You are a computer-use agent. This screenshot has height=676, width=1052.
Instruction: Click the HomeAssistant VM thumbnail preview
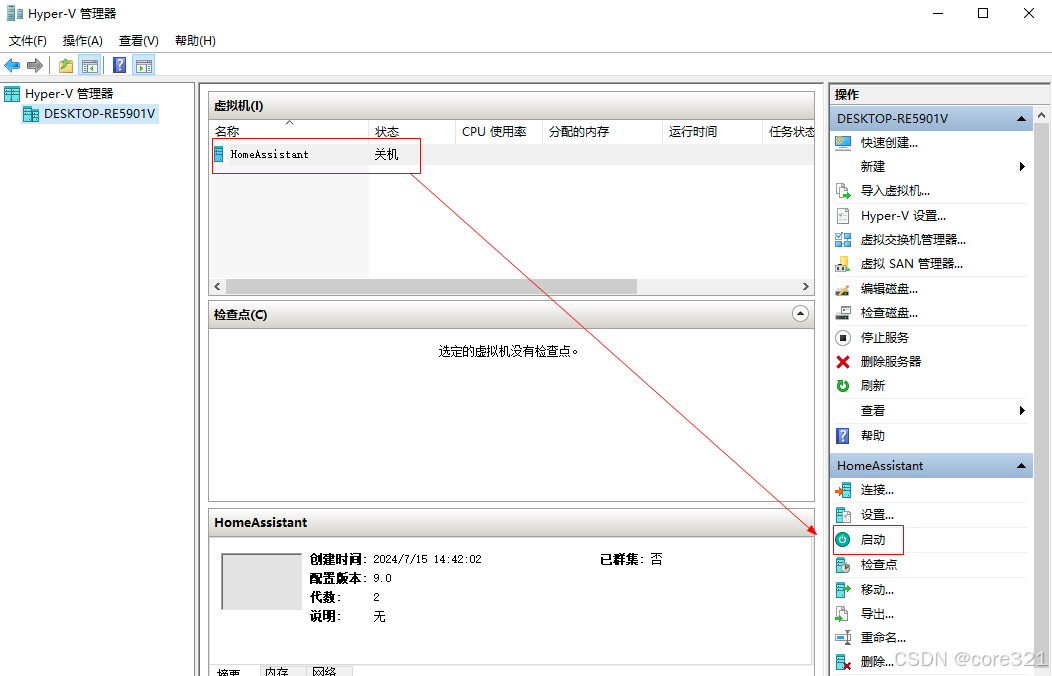(x=262, y=581)
